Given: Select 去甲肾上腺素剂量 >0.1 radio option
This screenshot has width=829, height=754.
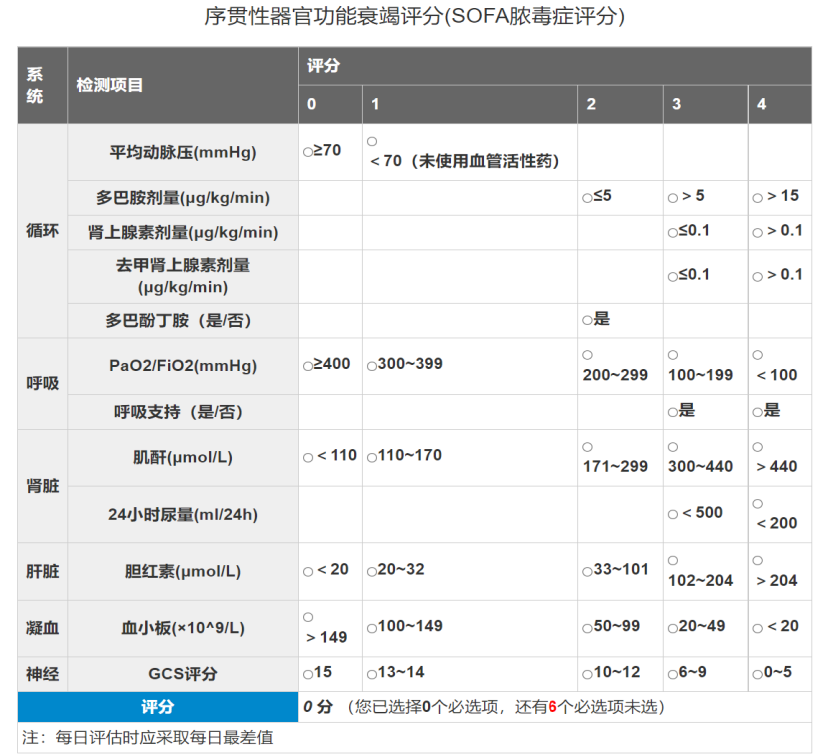Looking at the screenshot, I should (758, 277).
